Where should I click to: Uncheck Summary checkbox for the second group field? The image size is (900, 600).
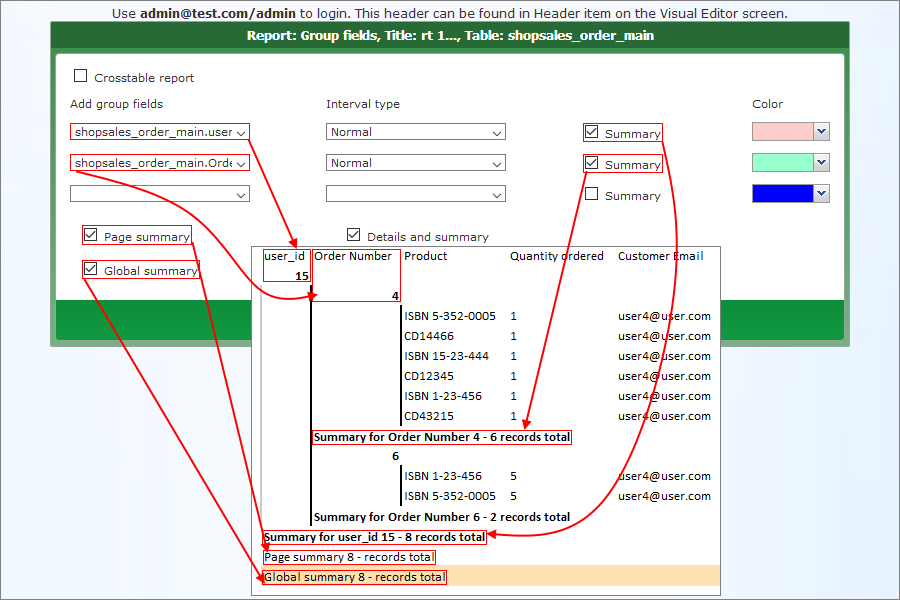(x=592, y=163)
